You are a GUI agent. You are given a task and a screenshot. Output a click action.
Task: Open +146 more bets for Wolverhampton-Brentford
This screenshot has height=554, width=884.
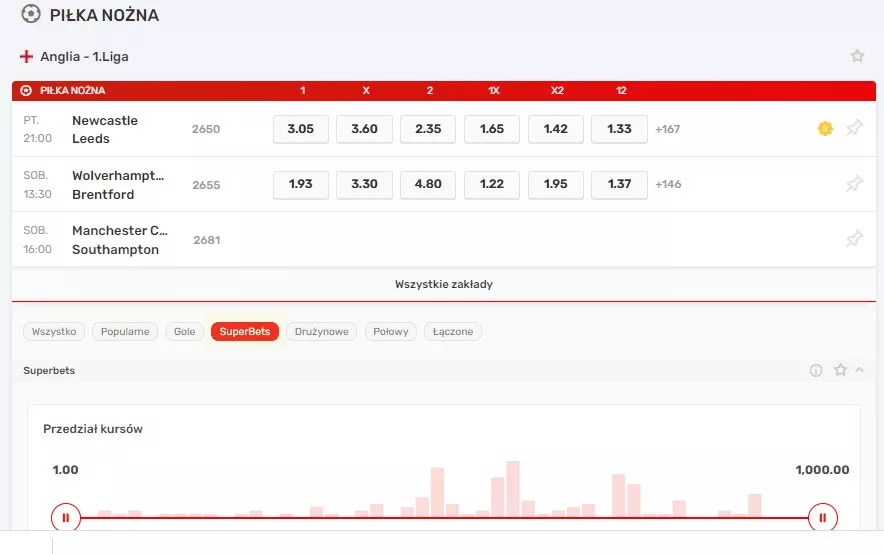(x=668, y=184)
